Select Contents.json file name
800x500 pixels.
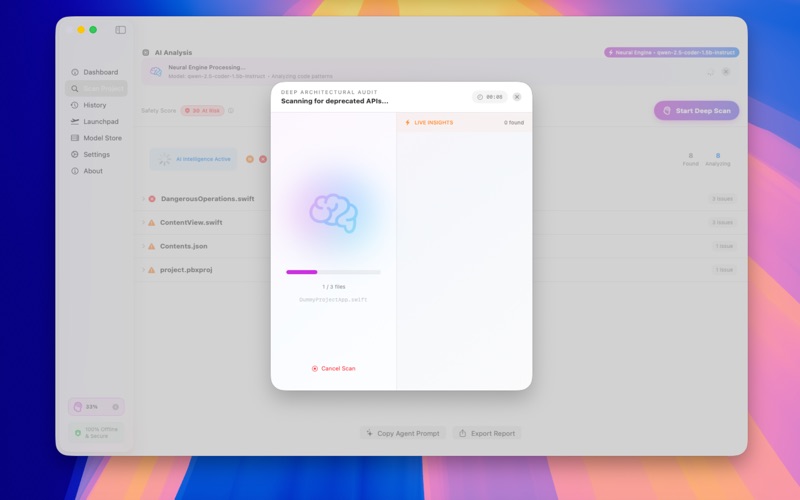[184, 246]
